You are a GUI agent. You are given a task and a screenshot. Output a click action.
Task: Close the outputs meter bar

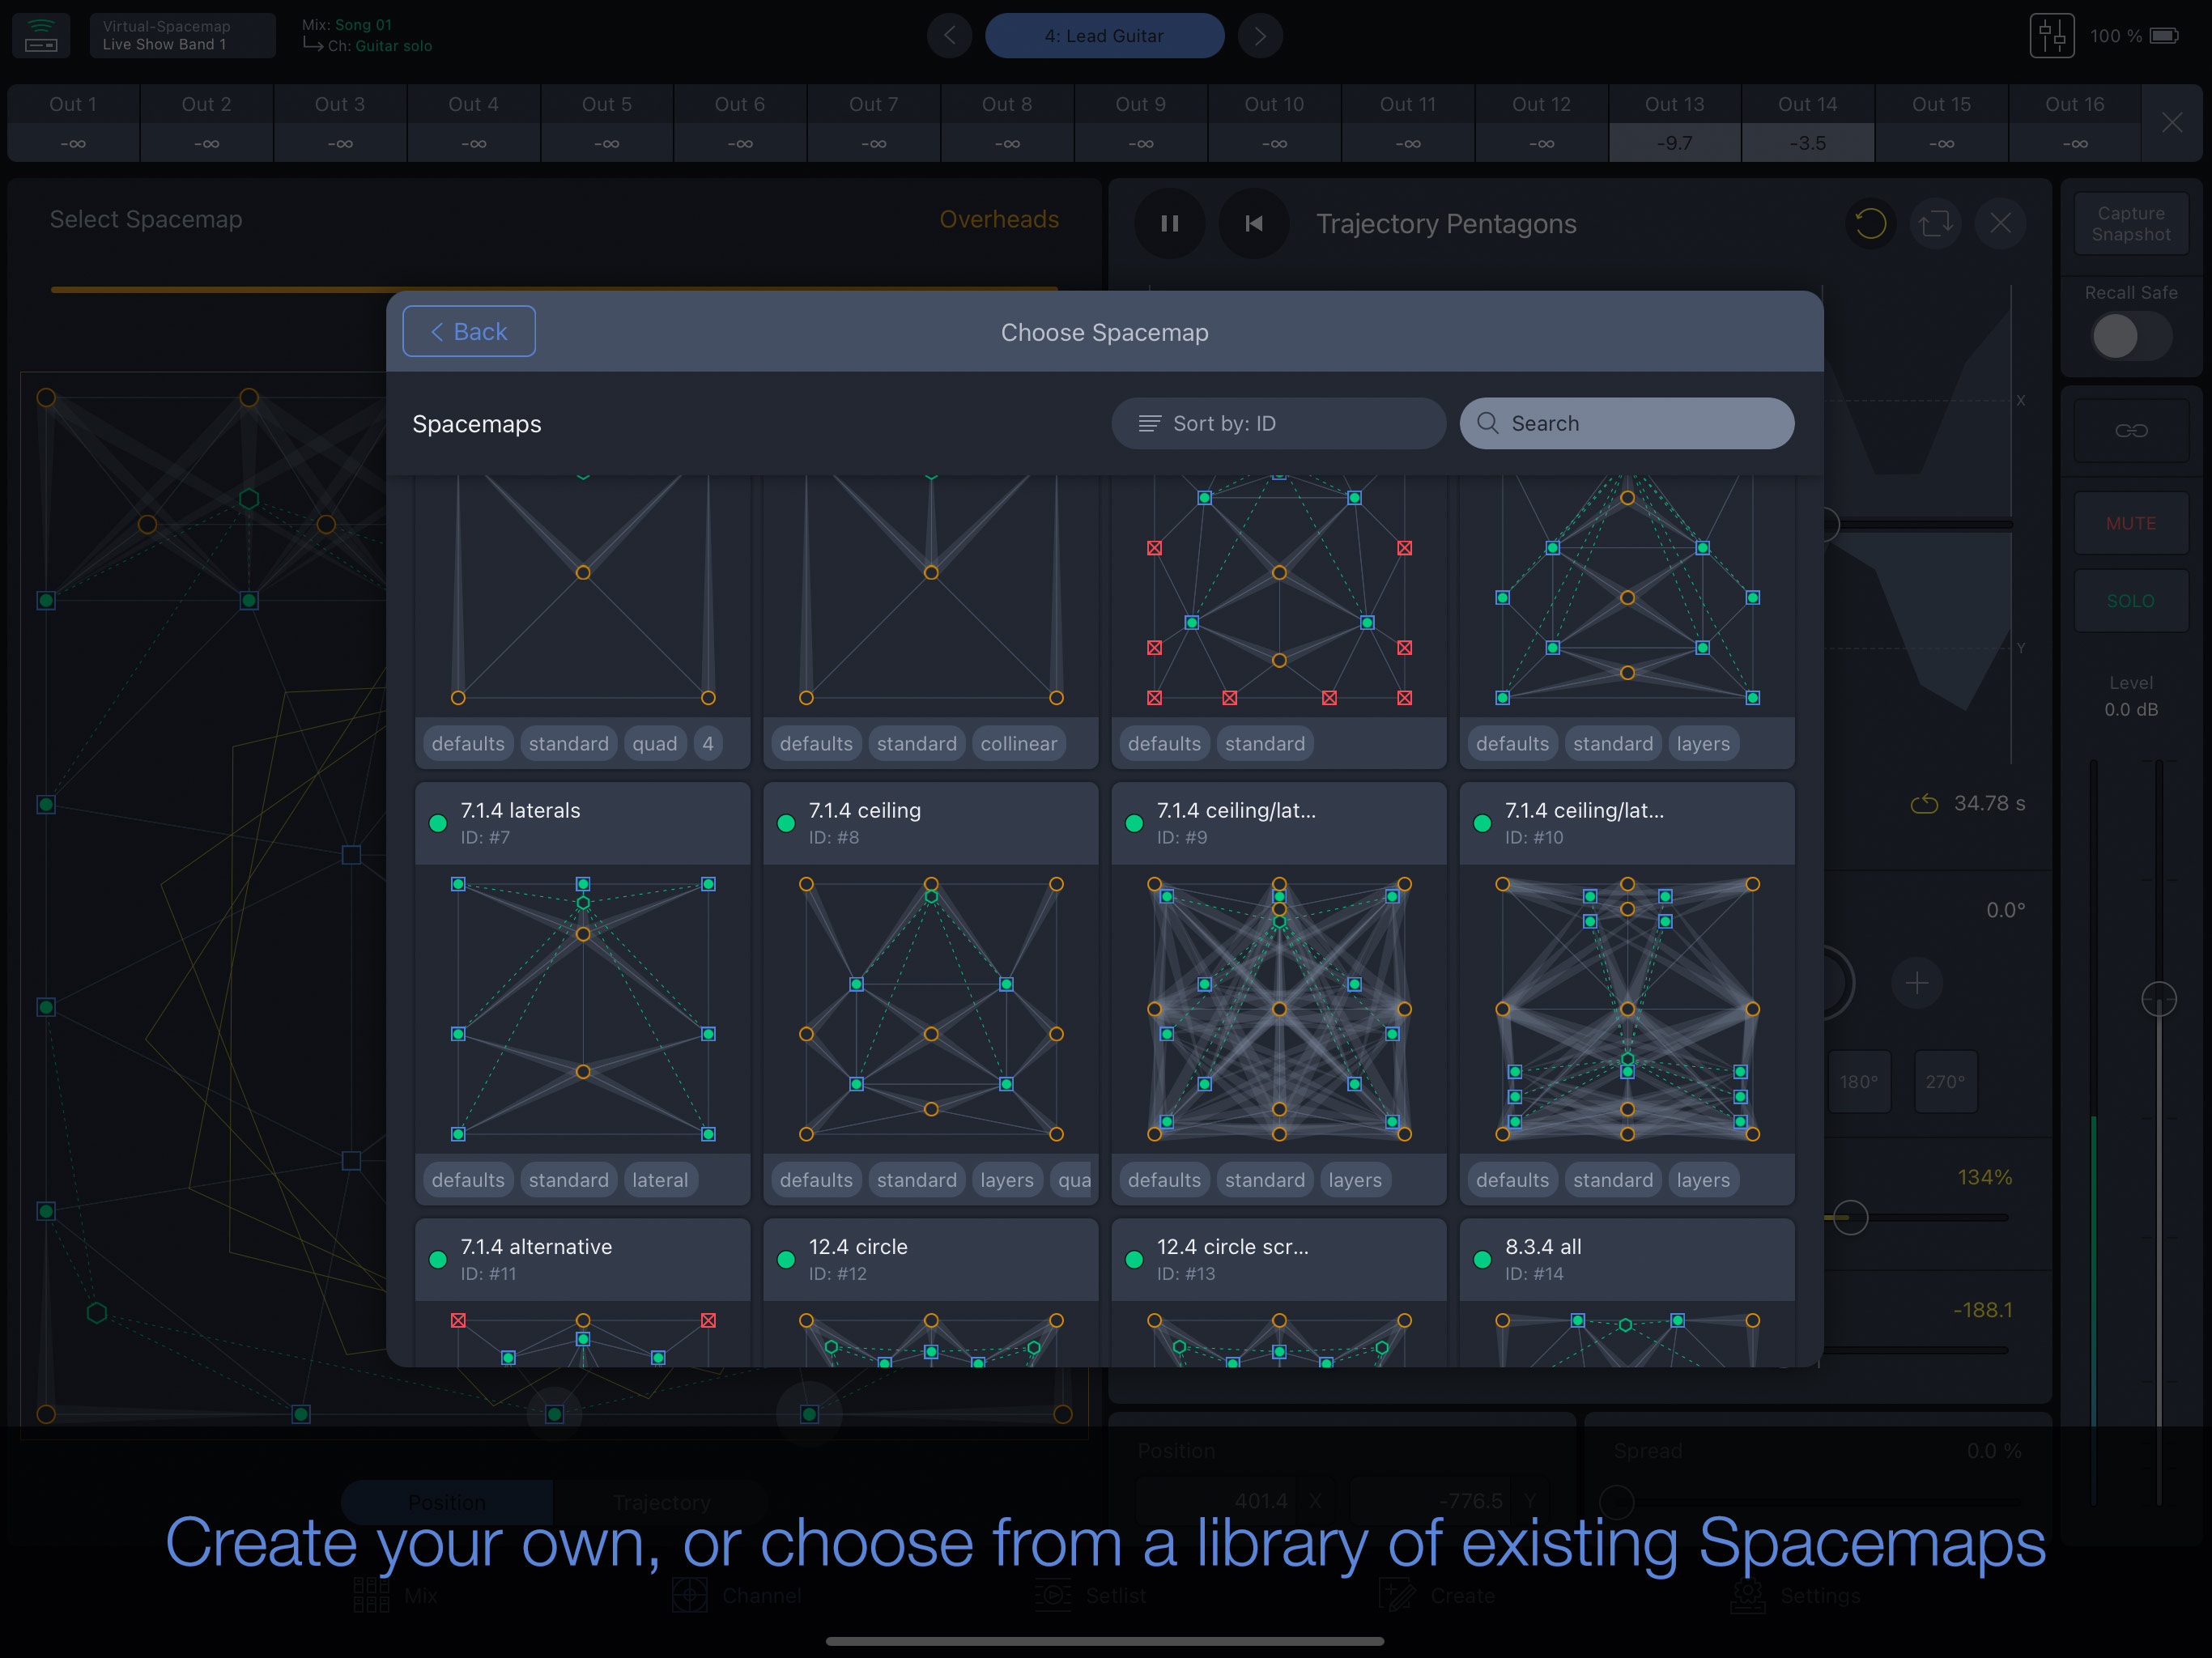coord(2171,123)
